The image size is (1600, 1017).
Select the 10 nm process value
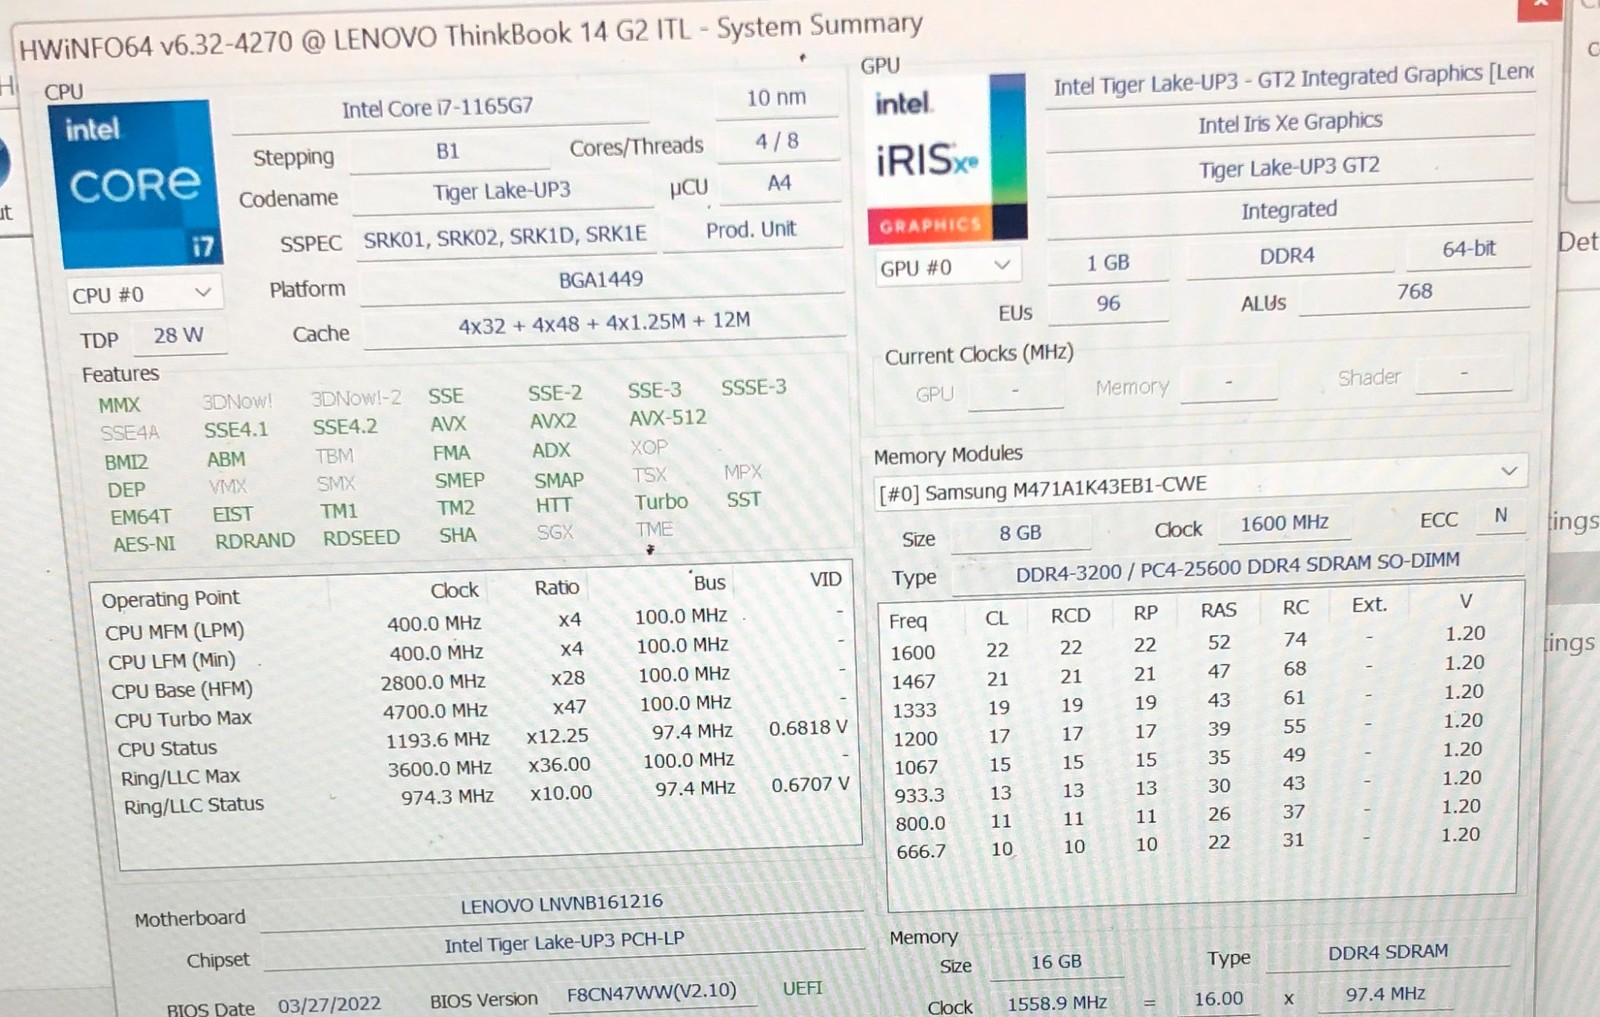(776, 98)
